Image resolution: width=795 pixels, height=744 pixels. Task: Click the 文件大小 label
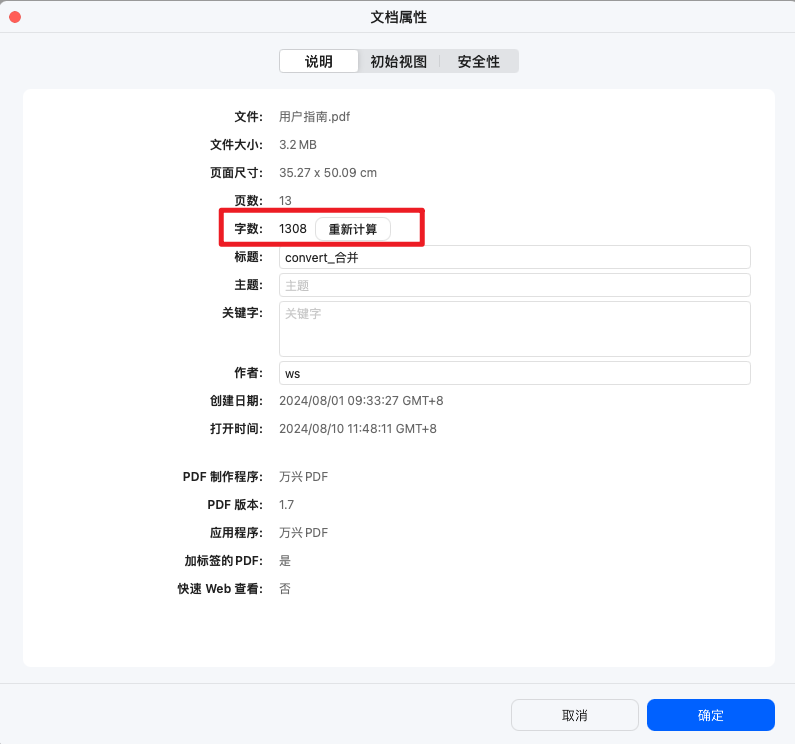click(236, 145)
